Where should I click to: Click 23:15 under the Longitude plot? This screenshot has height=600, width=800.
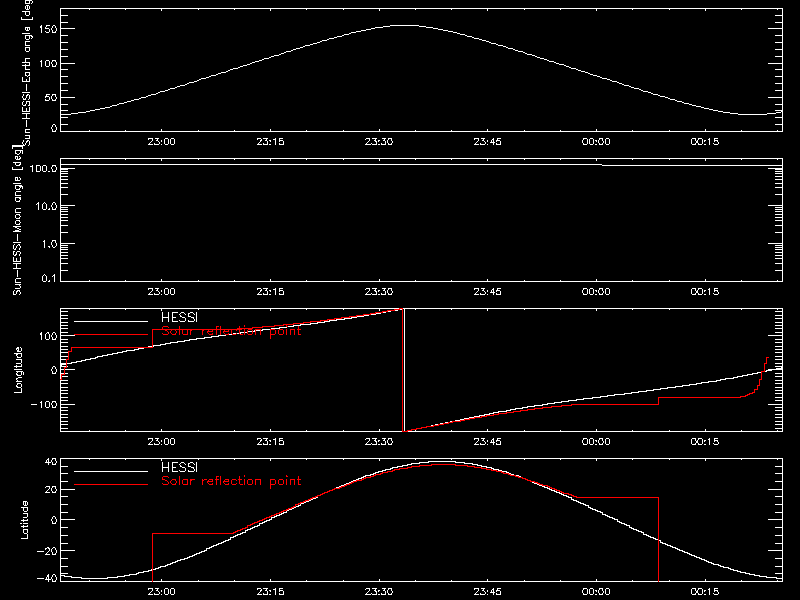(270, 441)
